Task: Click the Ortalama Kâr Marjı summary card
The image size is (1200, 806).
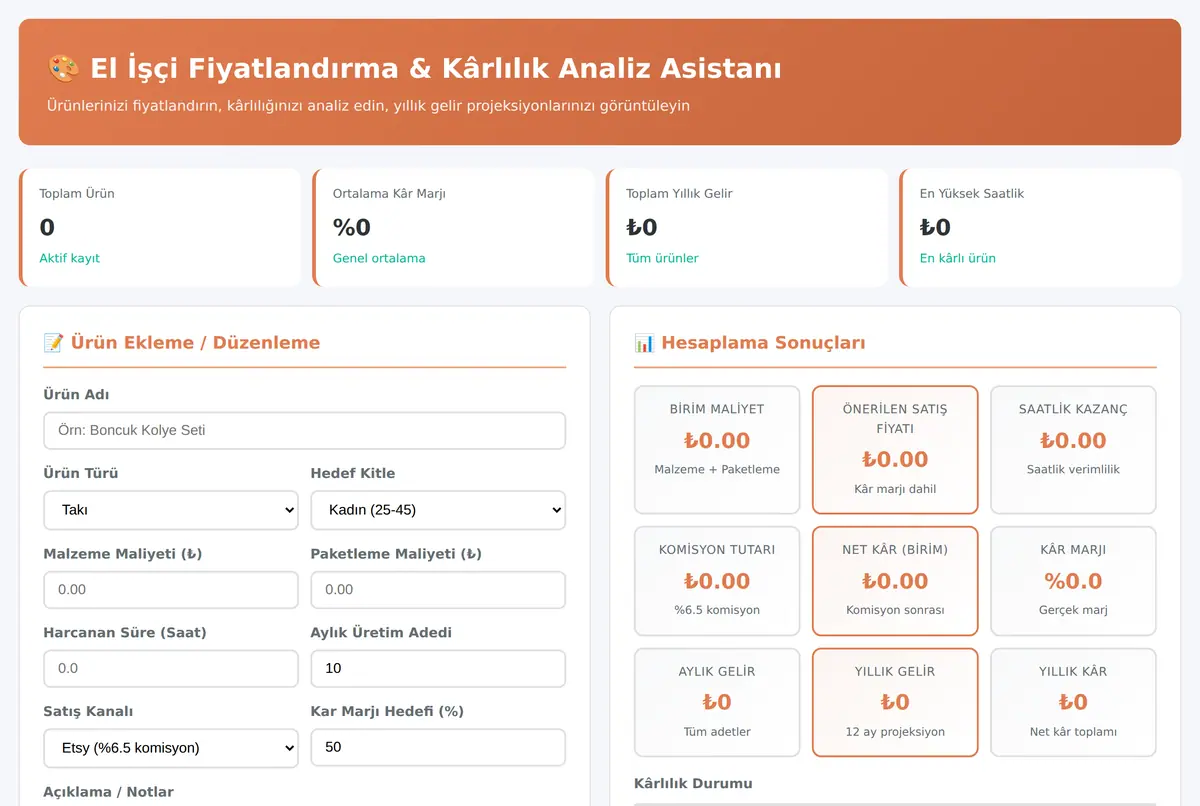Action: tap(453, 228)
